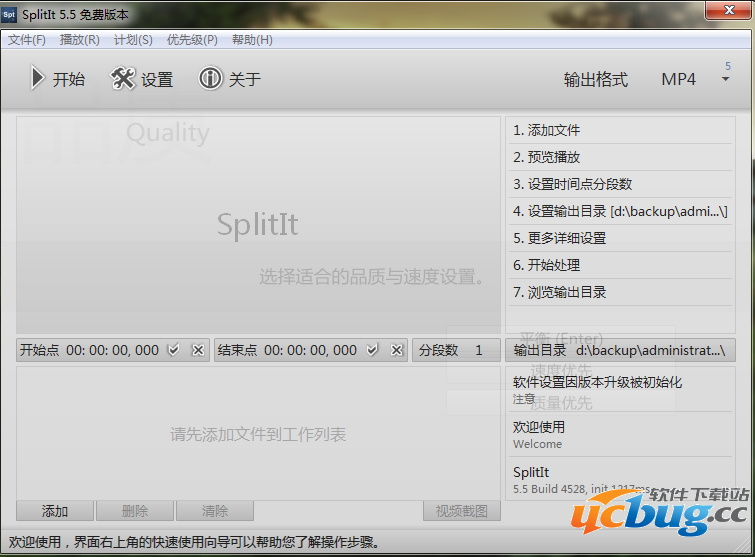This screenshot has height=557, width=755.
Task: Clear start point with its X icon
Action: [197, 350]
